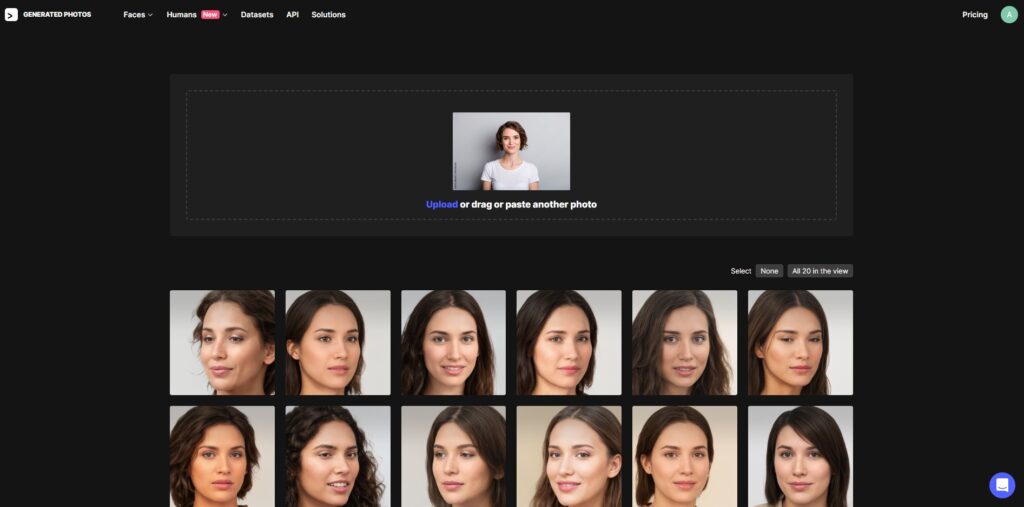Viewport: 1024px width, 507px height.
Task: Select the sixth face in the second row
Action: click(x=800, y=456)
